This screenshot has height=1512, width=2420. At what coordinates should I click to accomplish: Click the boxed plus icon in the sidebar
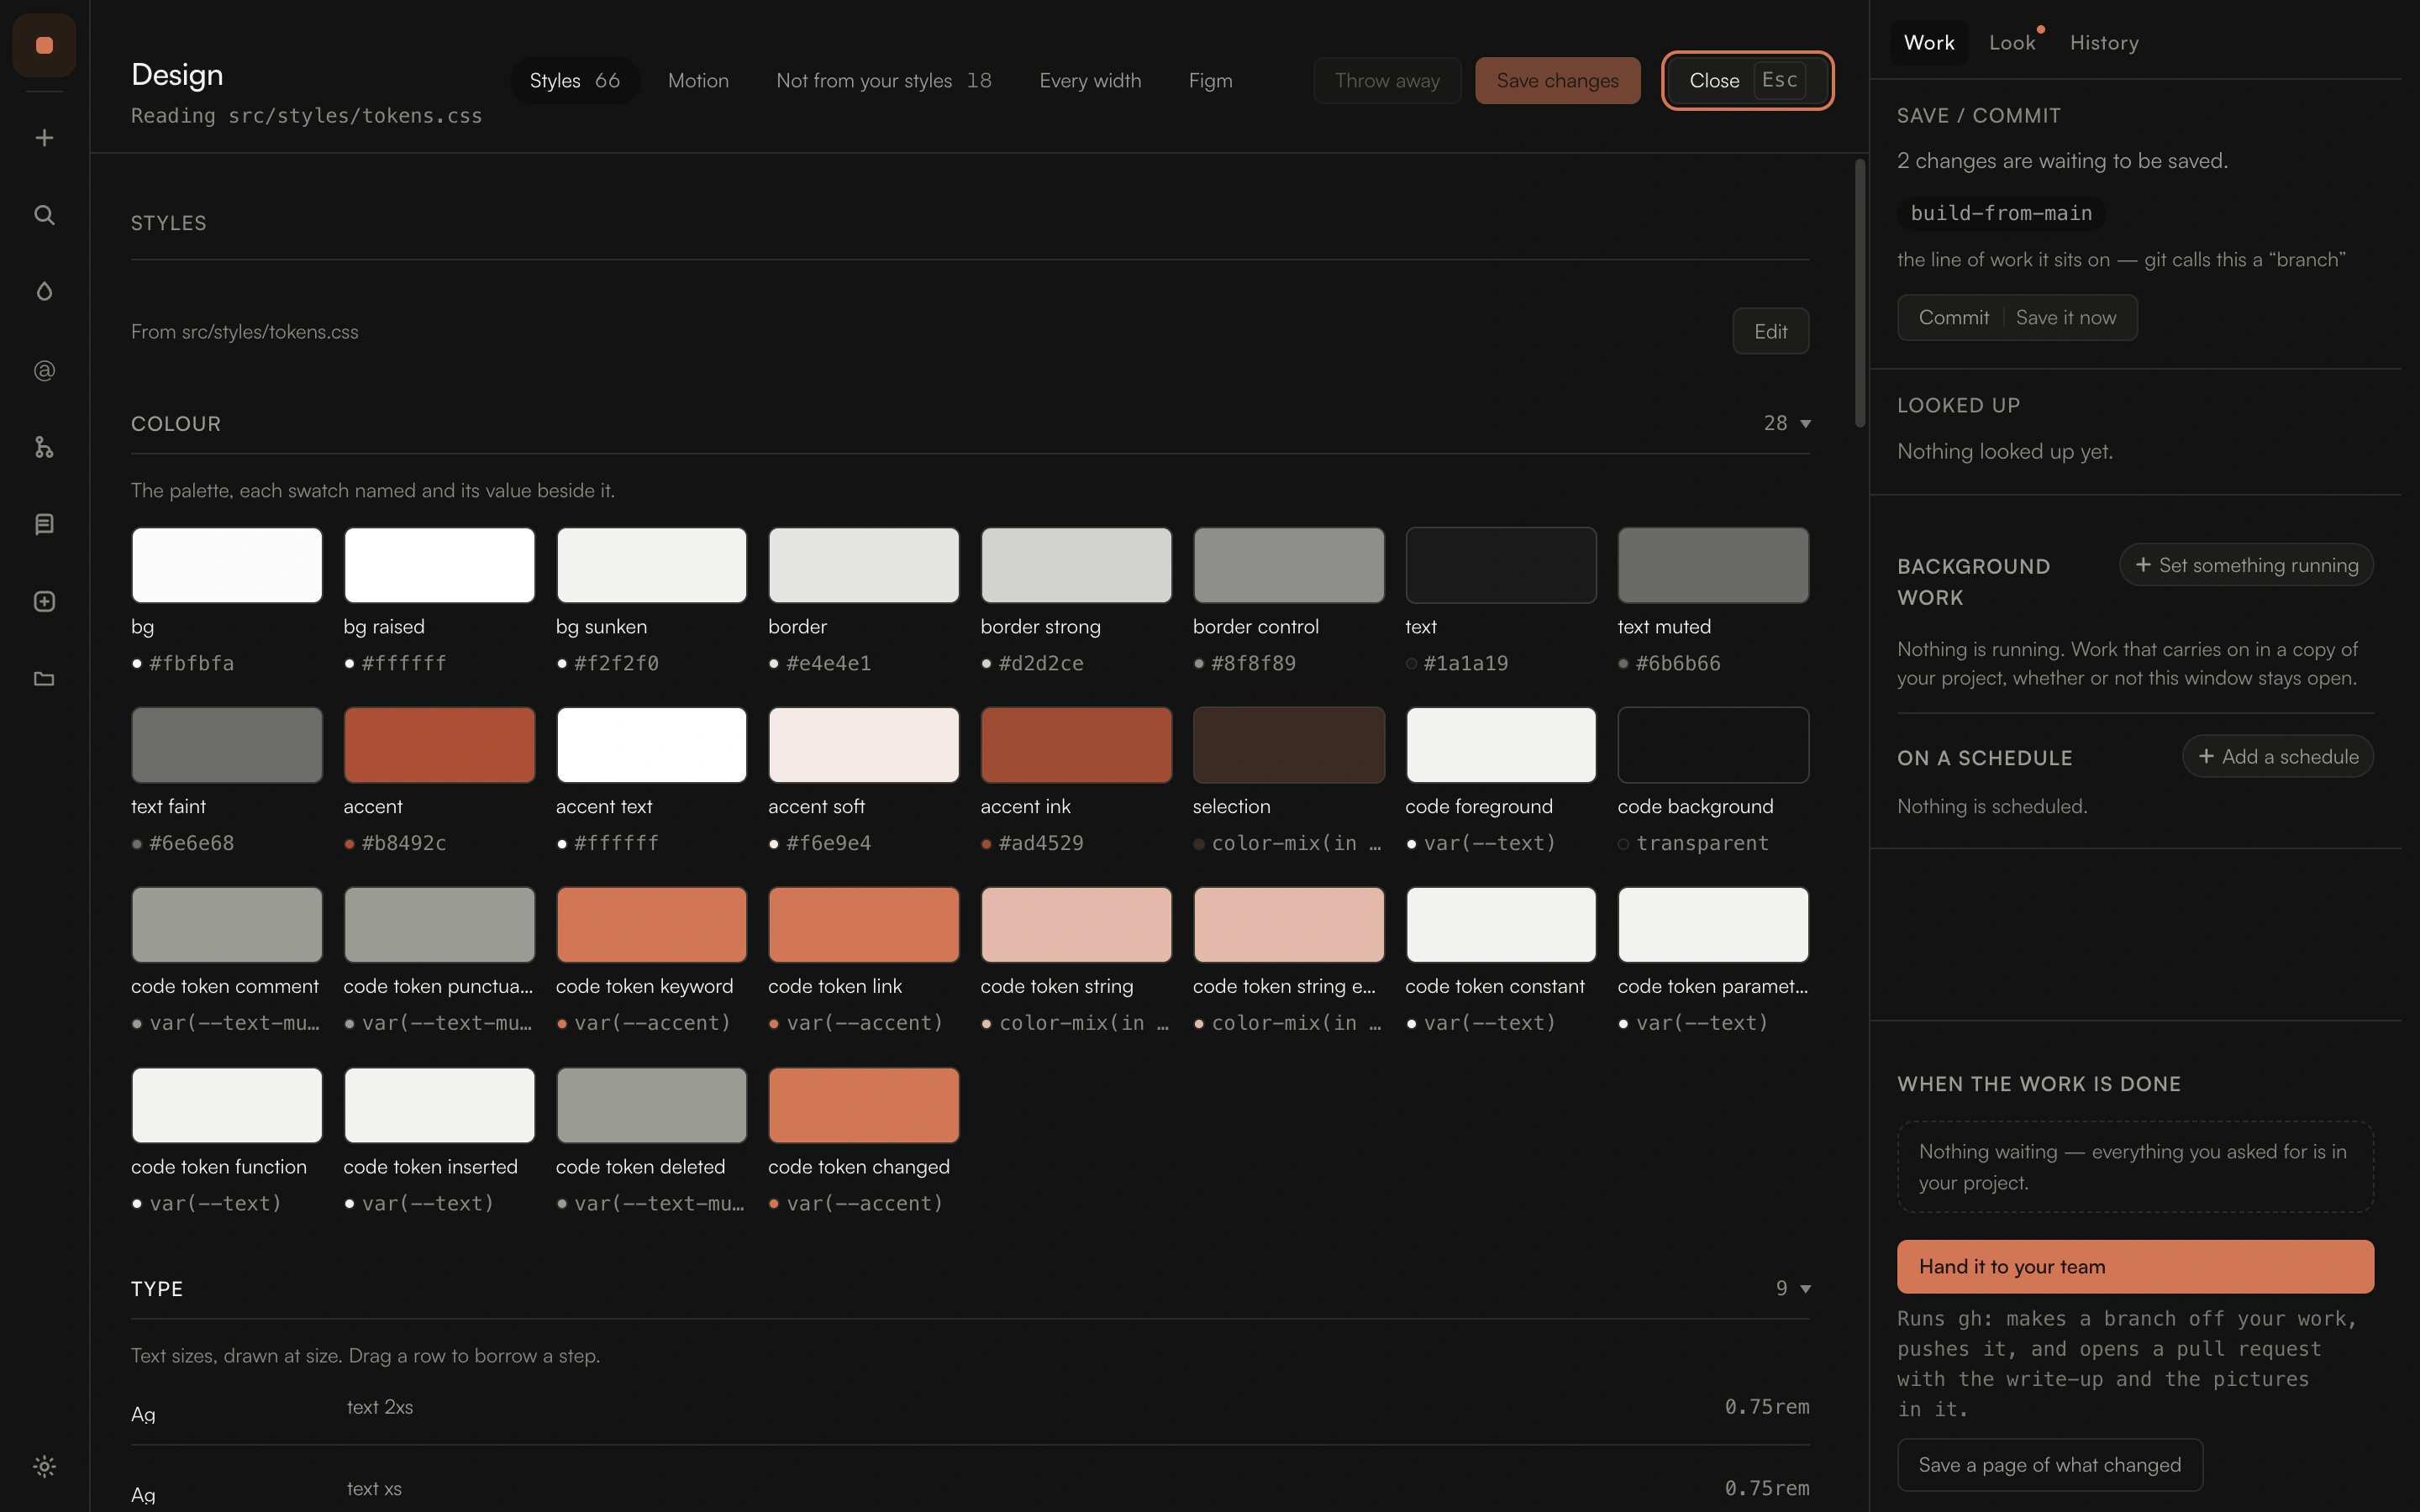point(44,601)
